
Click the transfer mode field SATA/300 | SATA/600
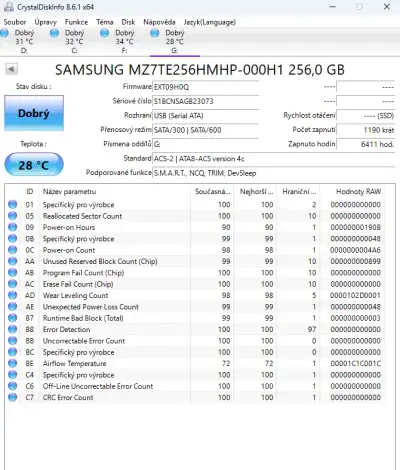(205, 130)
